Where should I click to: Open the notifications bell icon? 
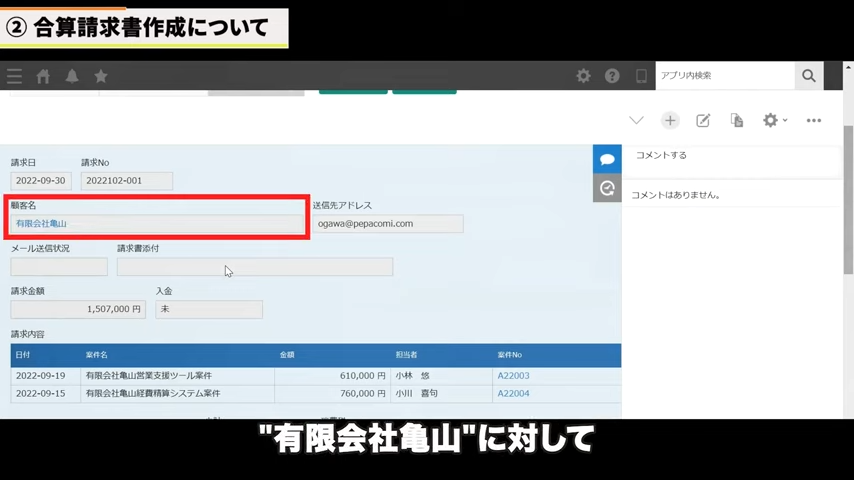(x=72, y=76)
